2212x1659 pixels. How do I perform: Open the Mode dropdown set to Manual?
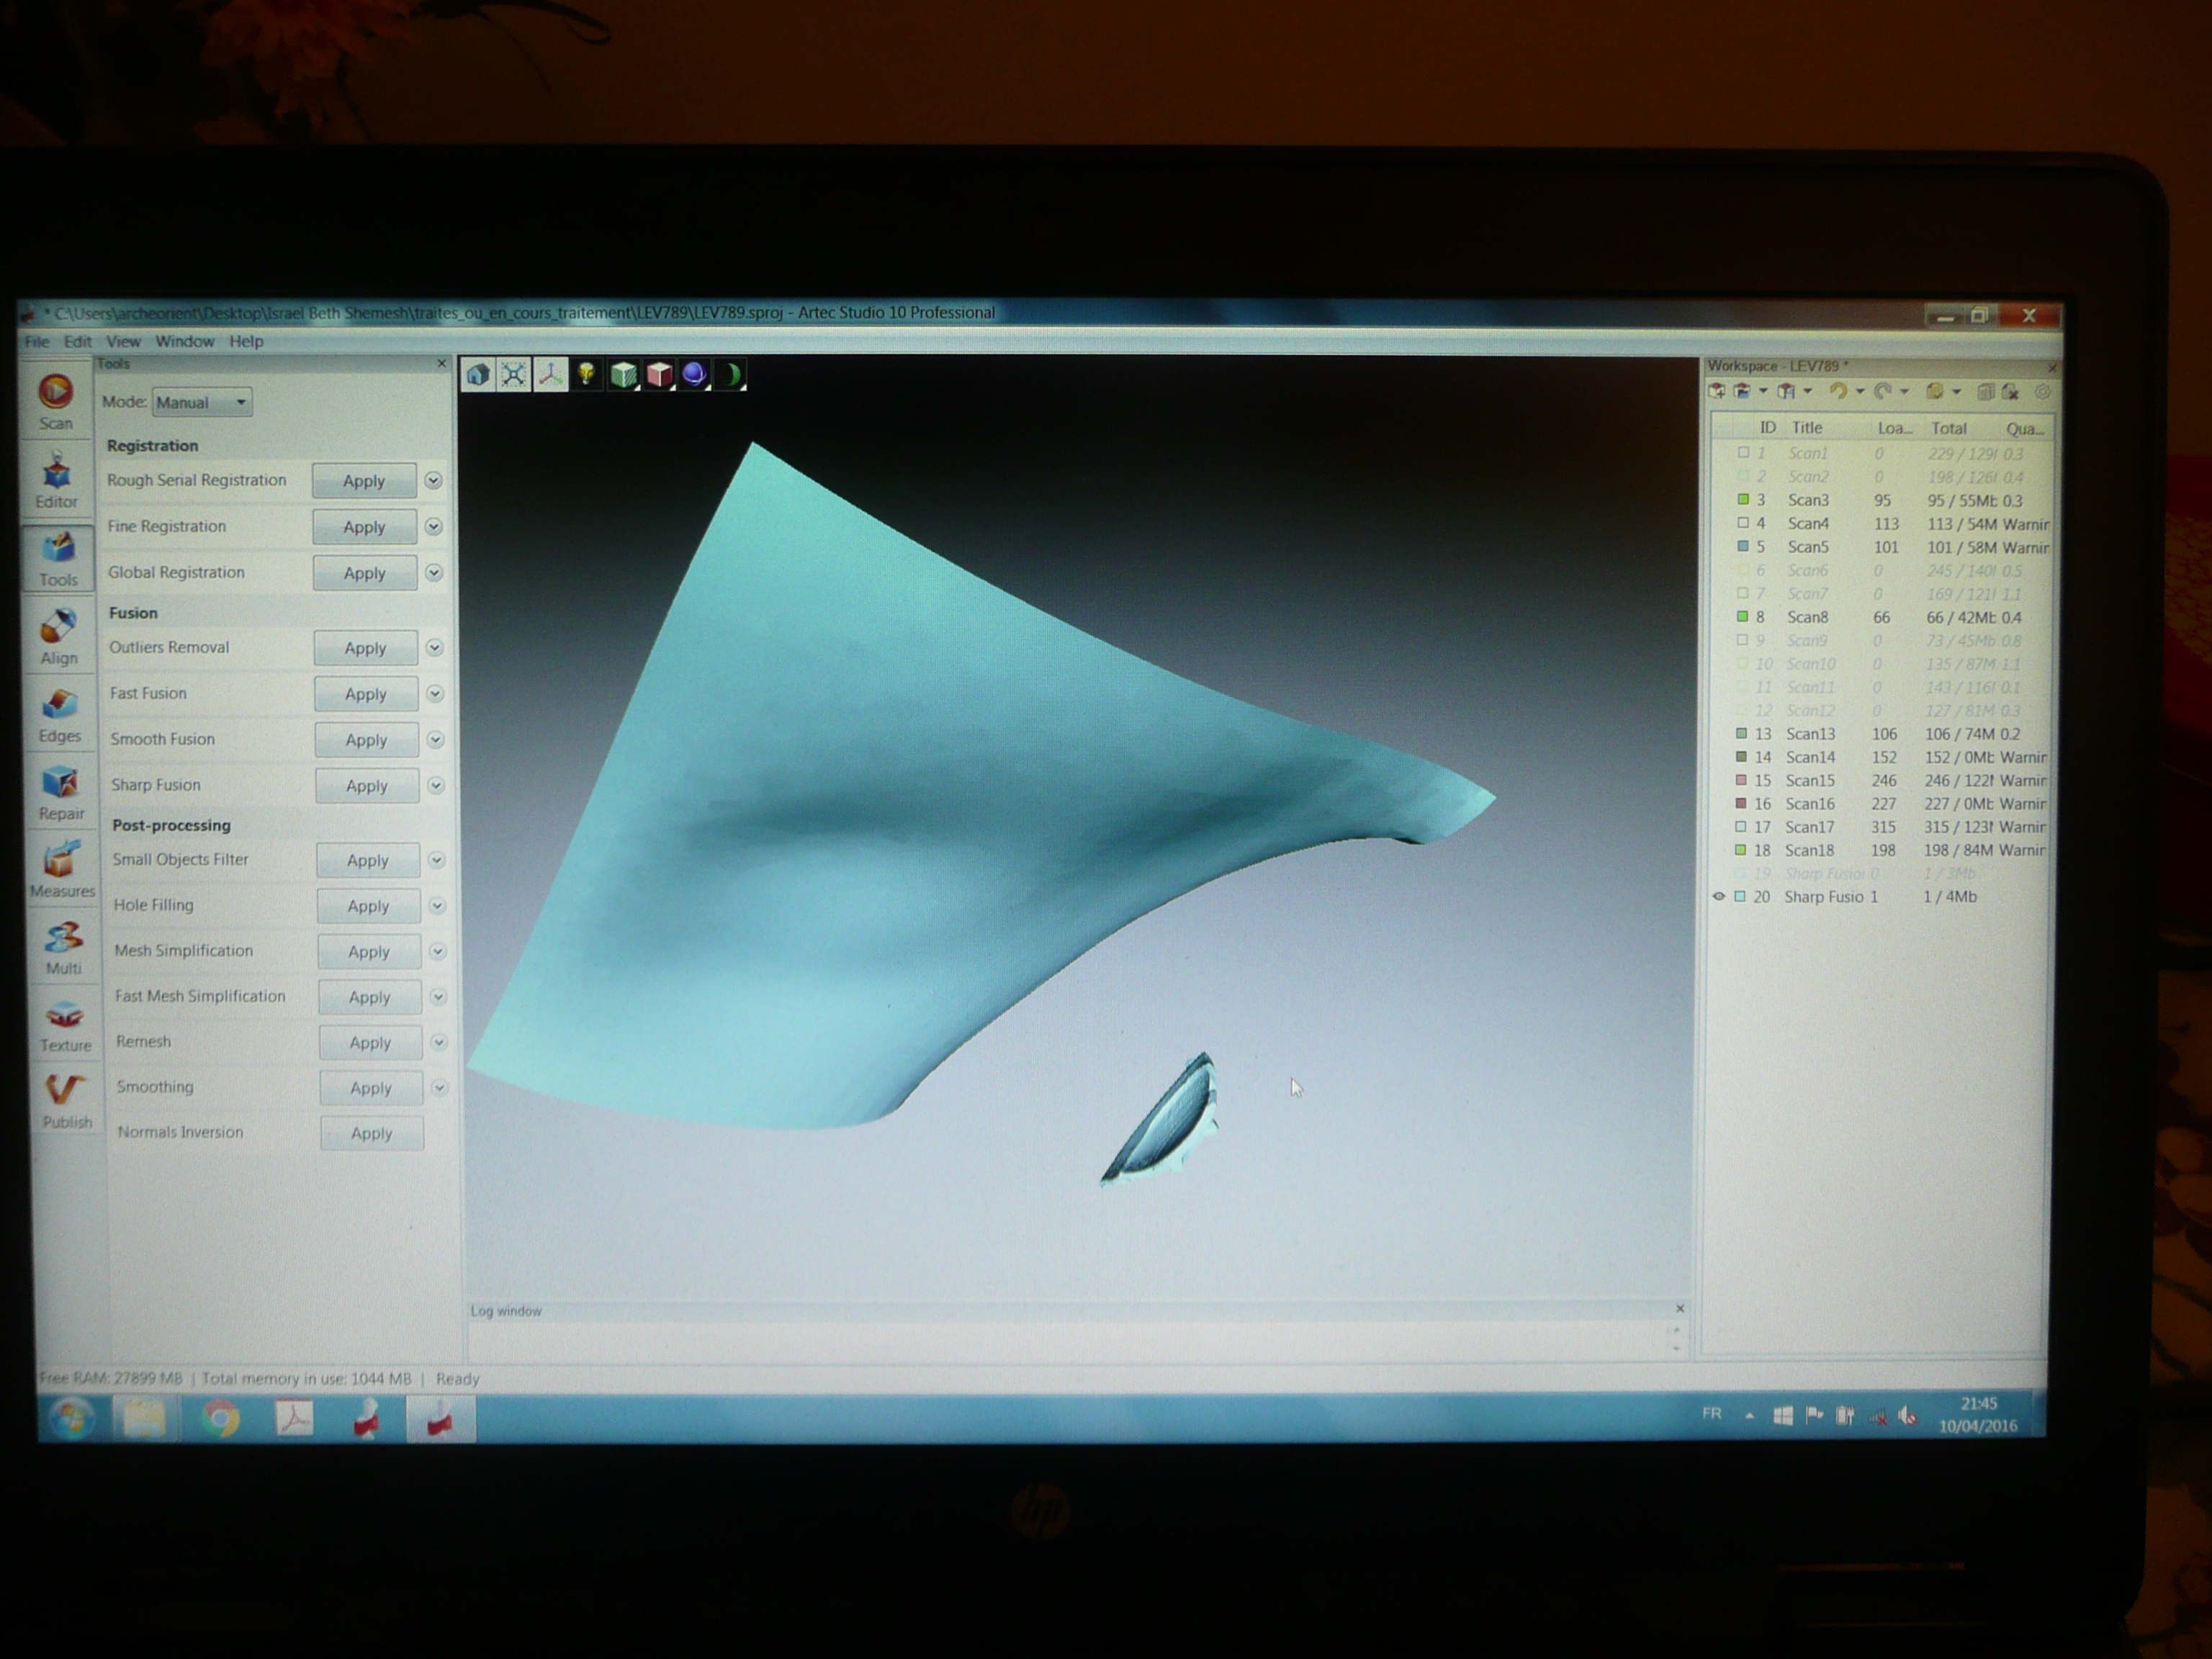click(x=202, y=402)
